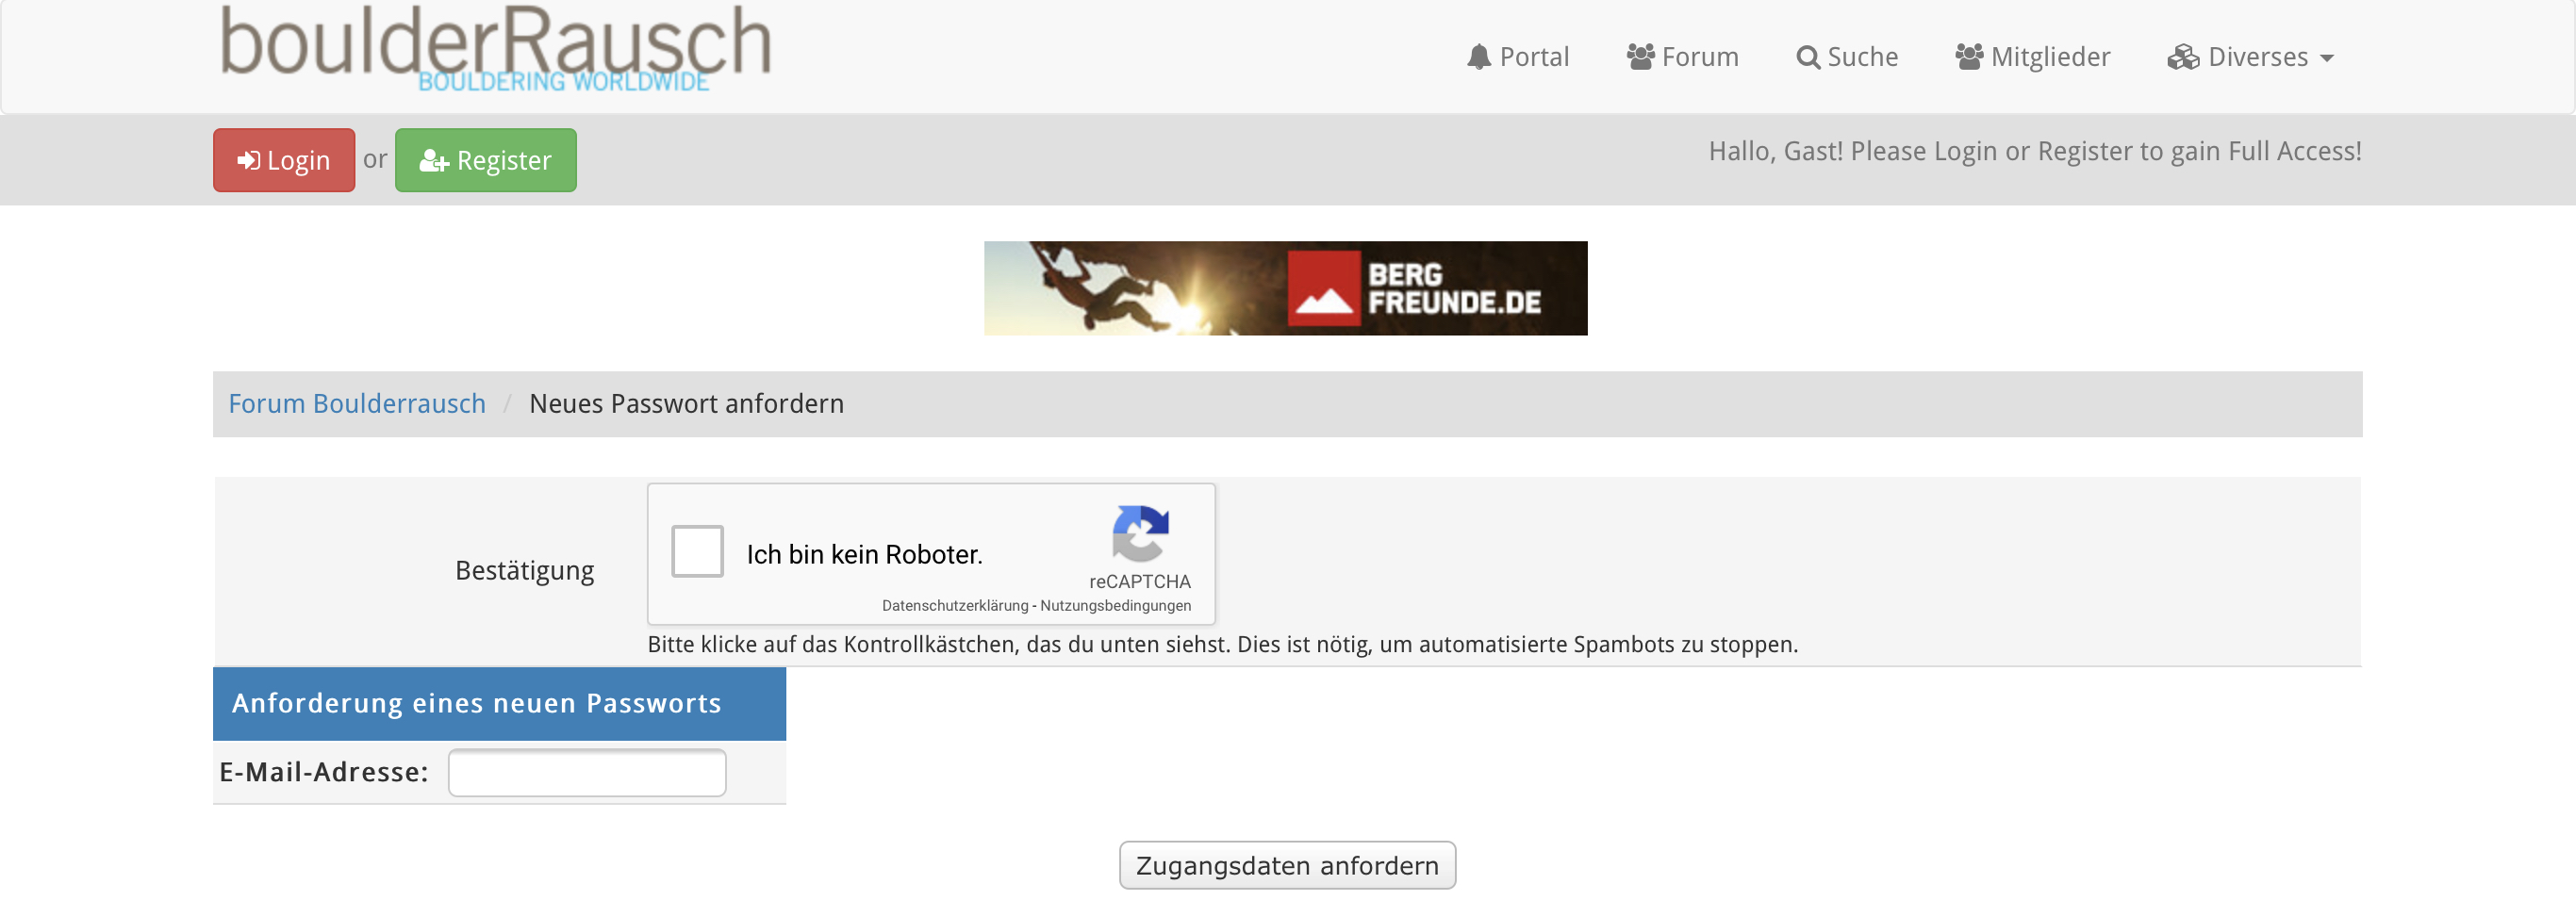Click the users icon beside Mitglieder
Viewport: 2576px width, 917px height.
1969,57
